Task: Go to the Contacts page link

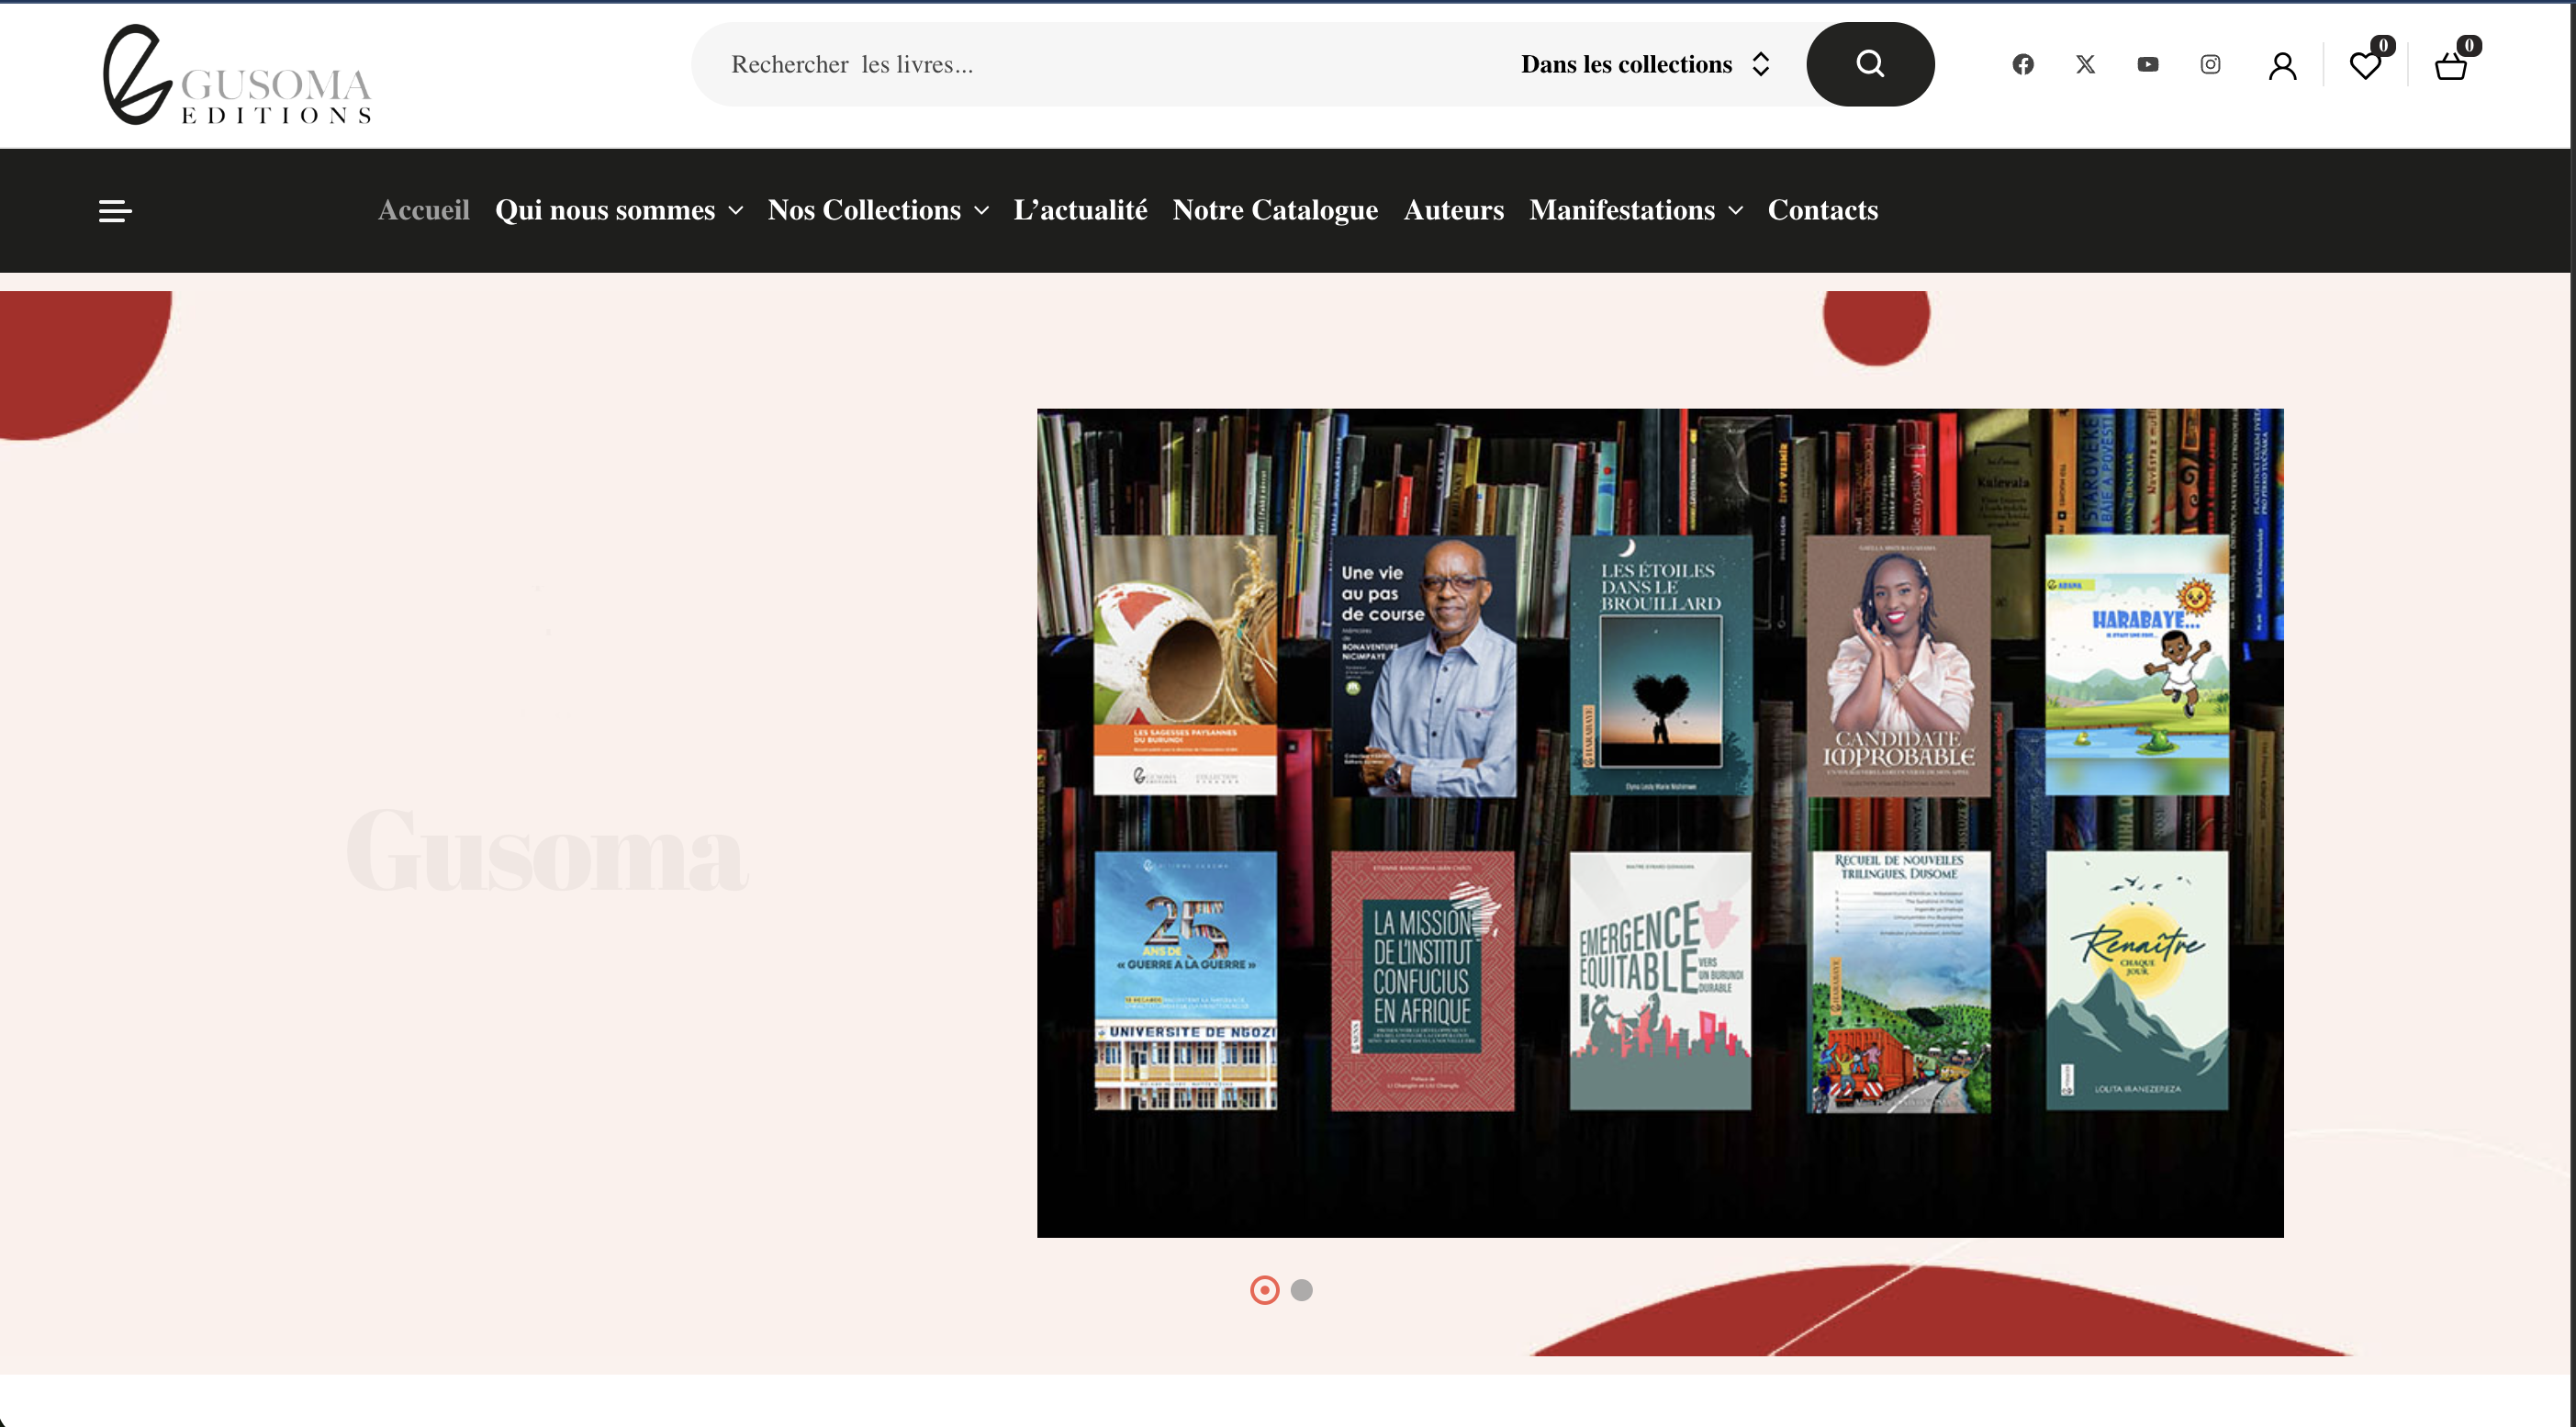Action: (1822, 210)
